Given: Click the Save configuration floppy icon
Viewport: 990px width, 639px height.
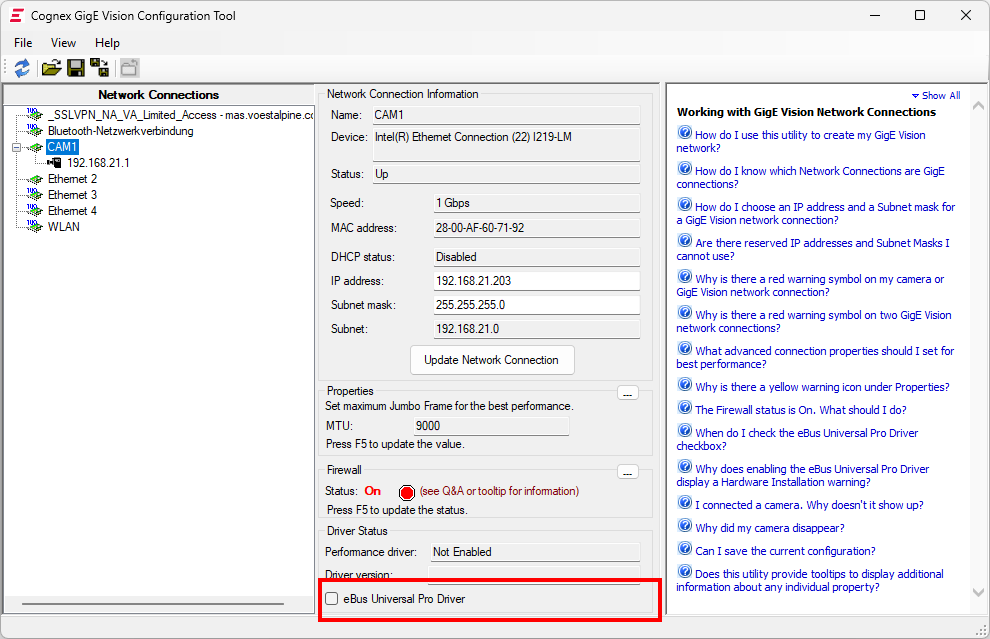Looking at the screenshot, I should (75, 68).
